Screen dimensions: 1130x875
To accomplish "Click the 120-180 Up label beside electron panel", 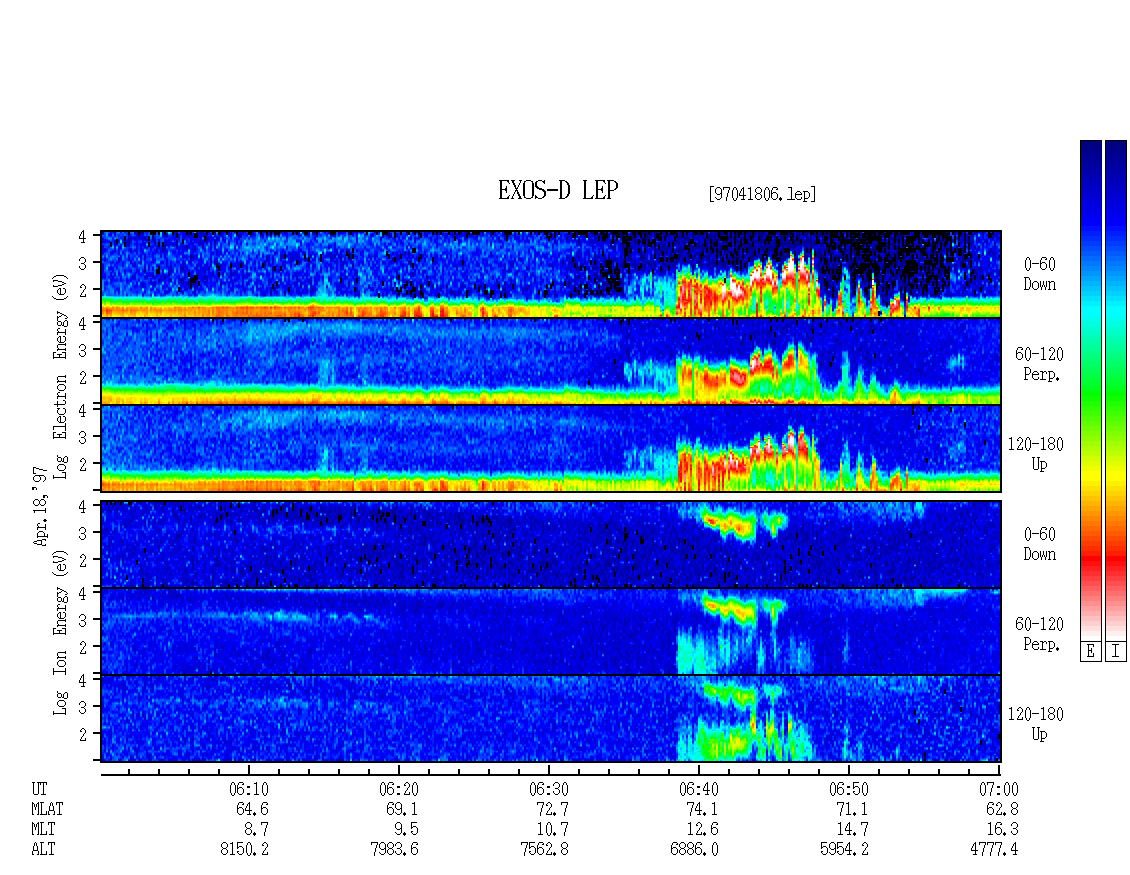I will (x=1036, y=454).
